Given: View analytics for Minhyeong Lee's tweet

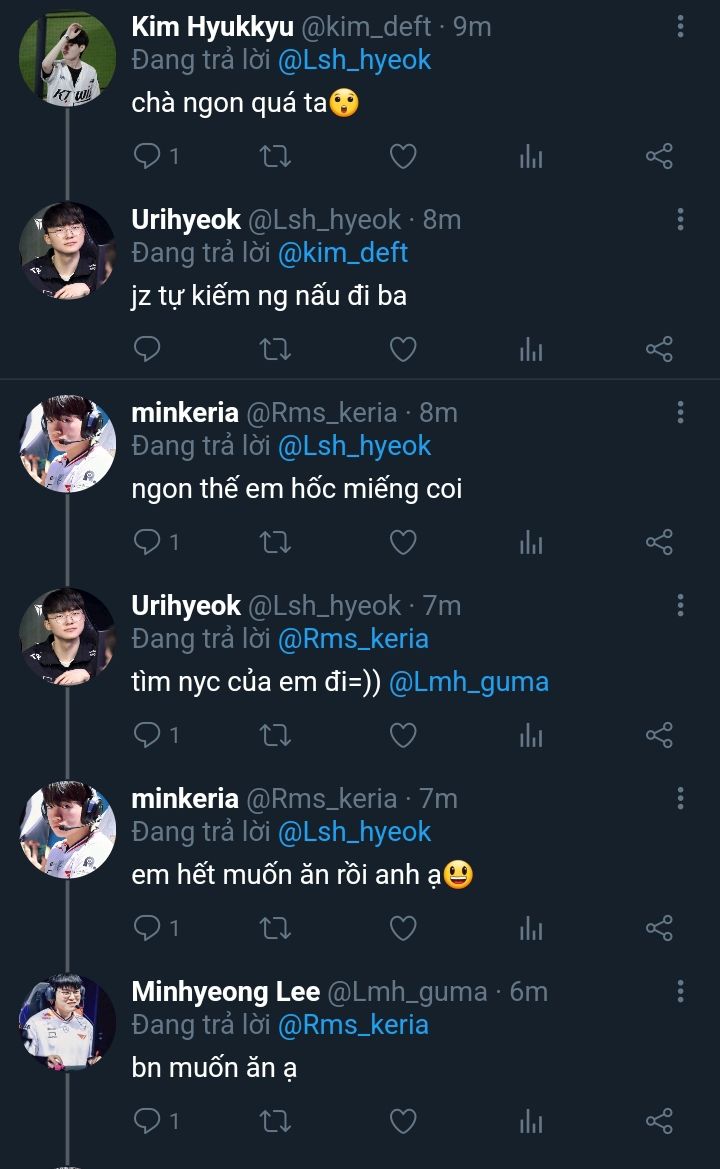Looking at the screenshot, I should pos(531,1121).
